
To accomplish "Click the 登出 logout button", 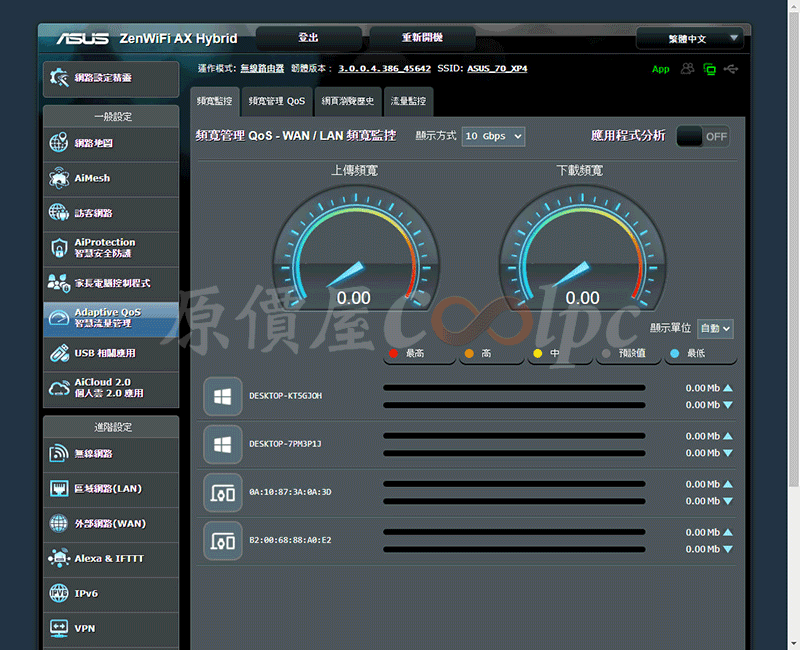I will point(309,38).
